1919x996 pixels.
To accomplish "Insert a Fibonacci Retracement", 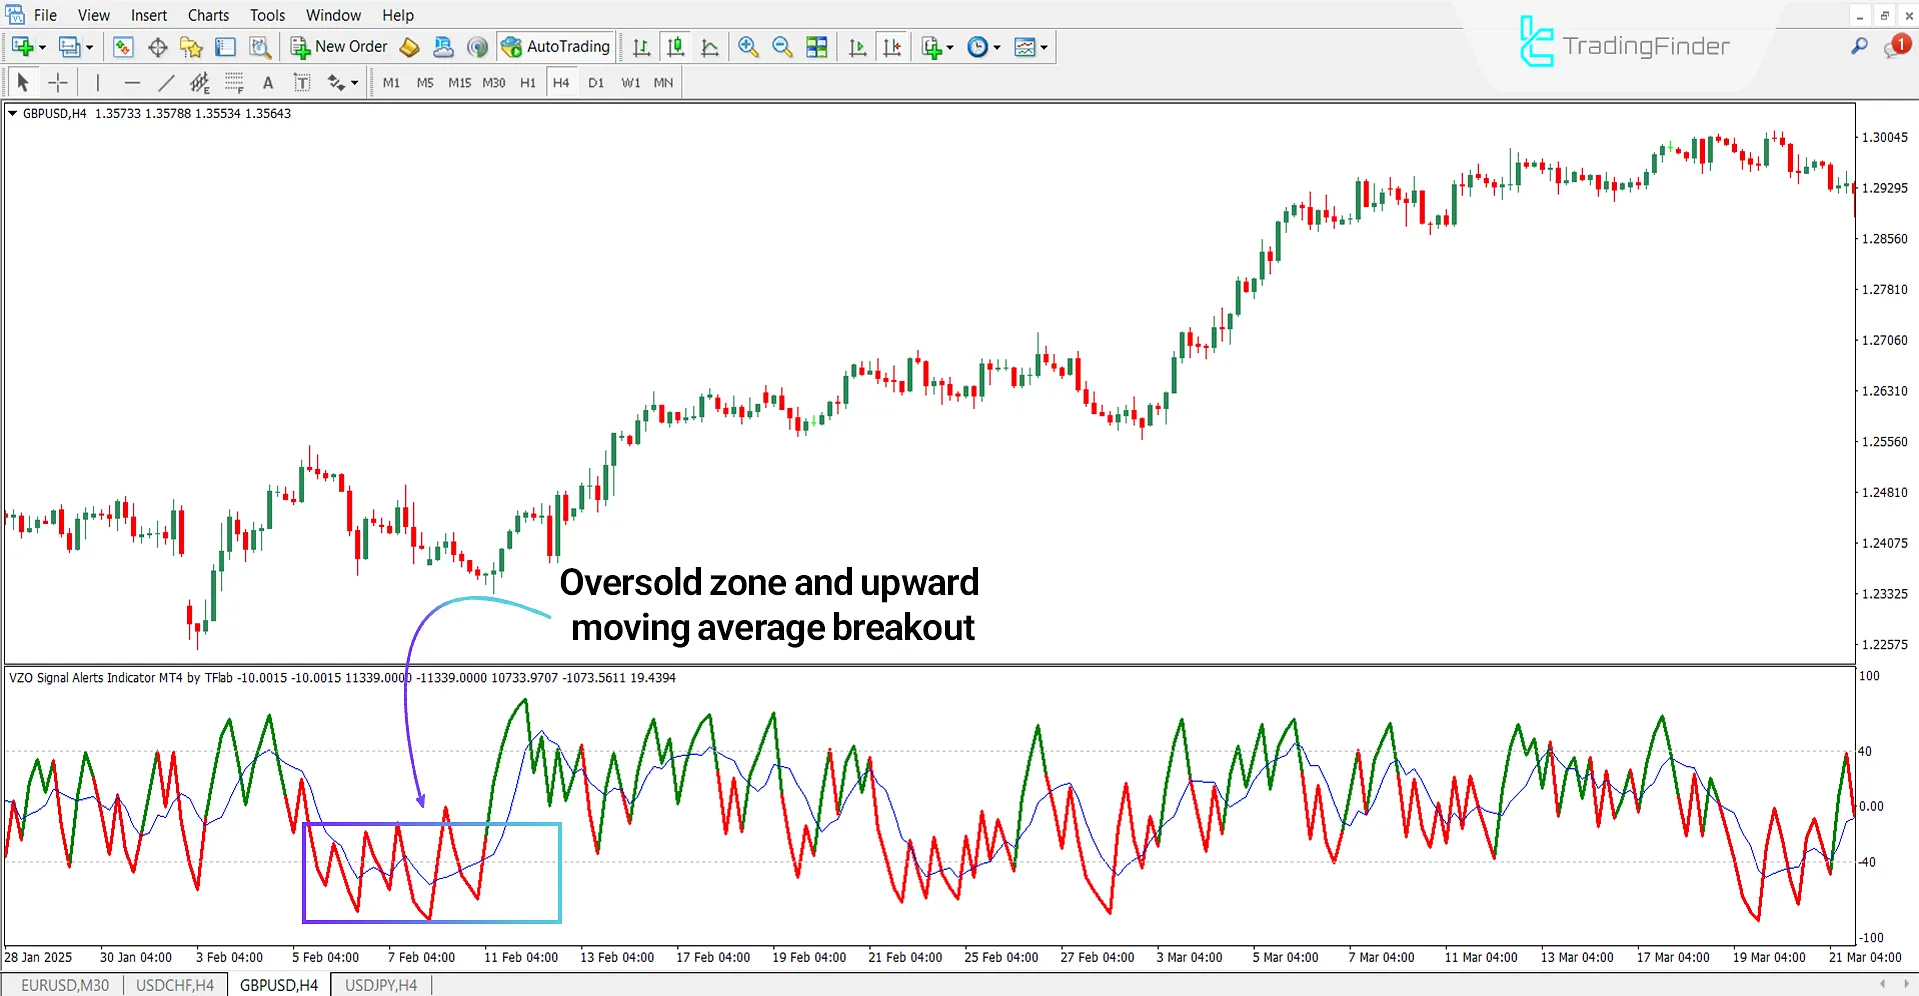I will [235, 82].
